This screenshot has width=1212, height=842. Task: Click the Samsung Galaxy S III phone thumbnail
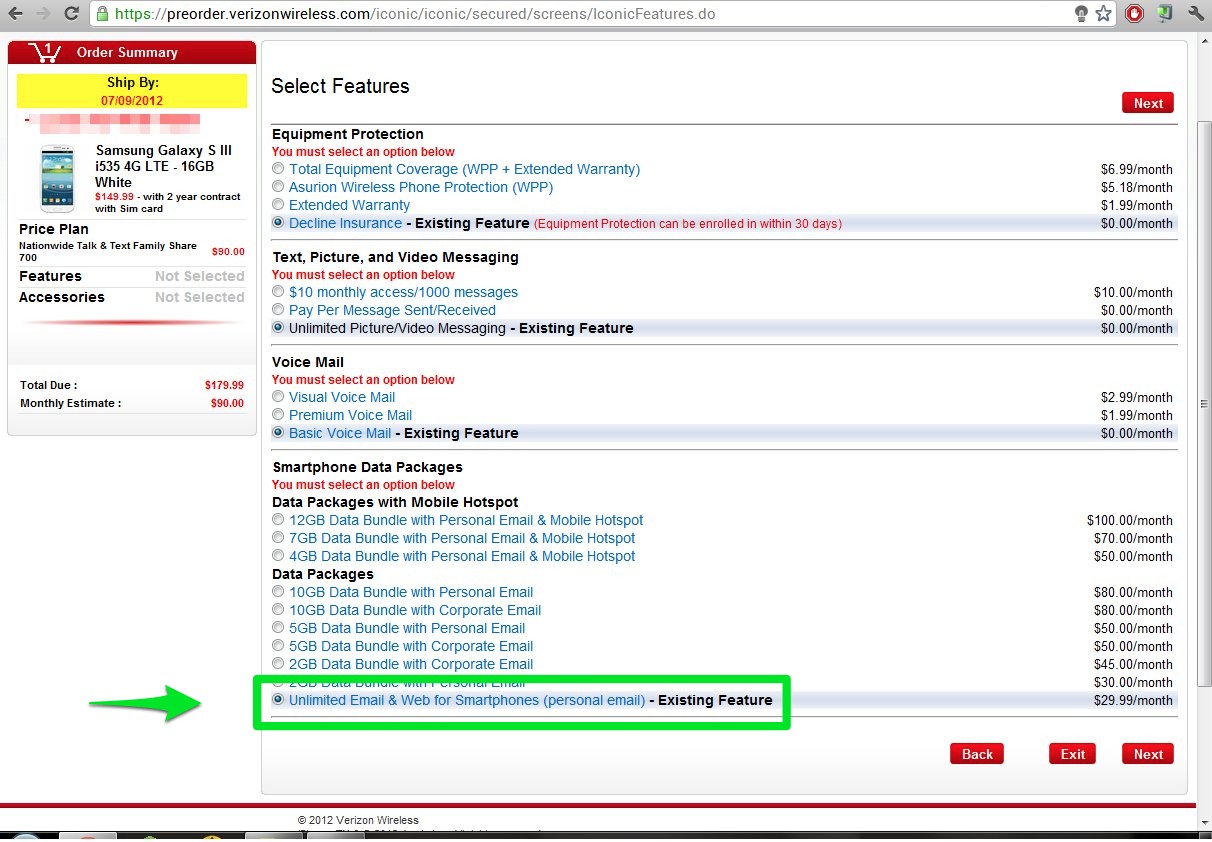[57, 178]
